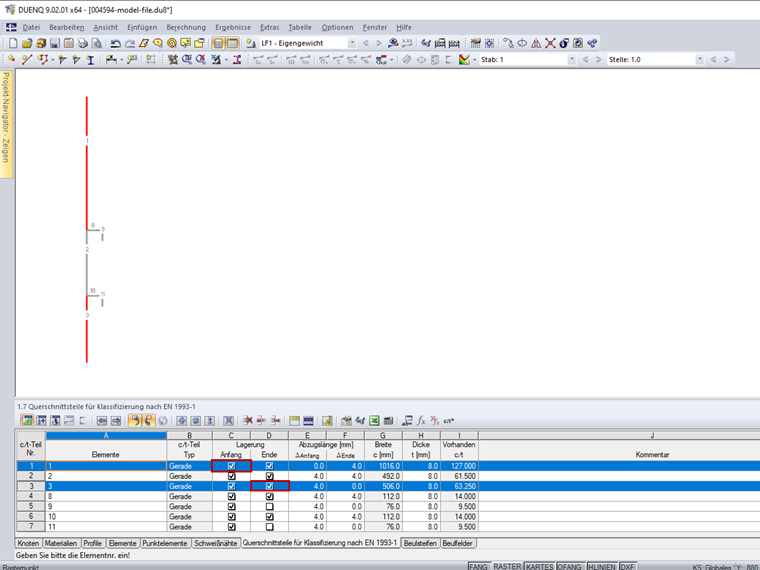The width and height of the screenshot is (760, 570).
Task: Toggle Anfang checkbox for element 9
Action: [231, 507]
